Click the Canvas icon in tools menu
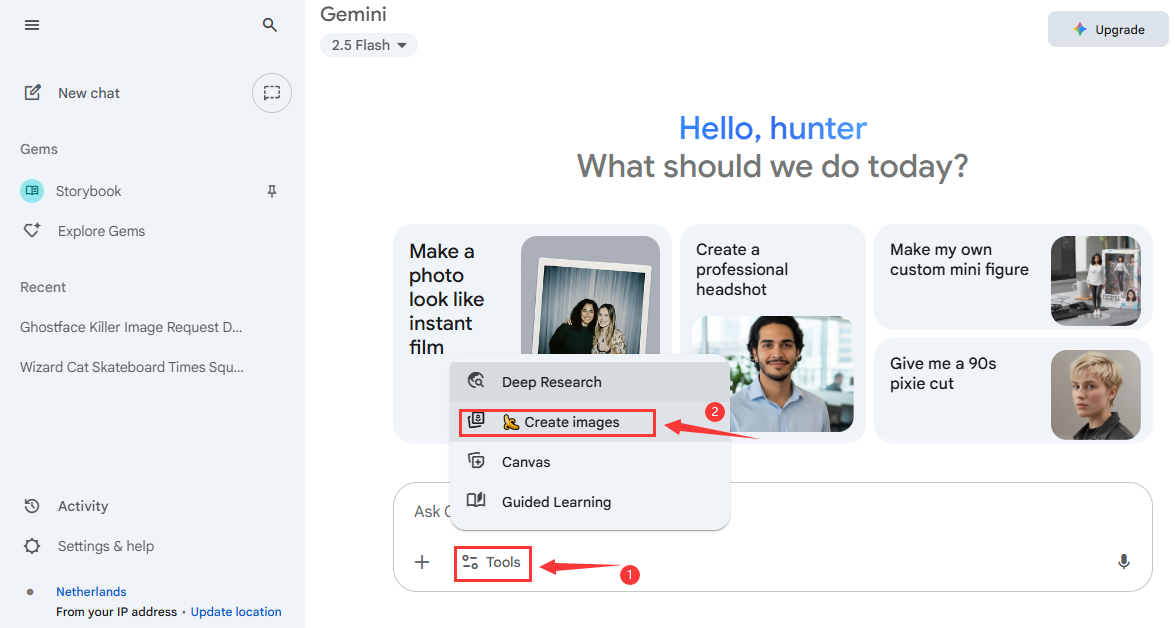Image resolution: width=1175 pixels, height=628 pixels. [x=476, y=461]
